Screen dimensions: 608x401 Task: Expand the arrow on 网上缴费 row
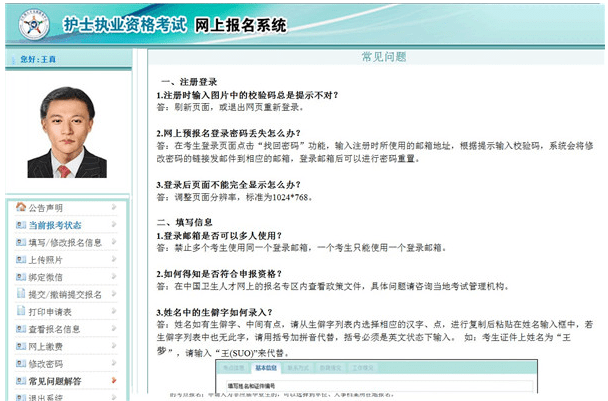point(114,346)
